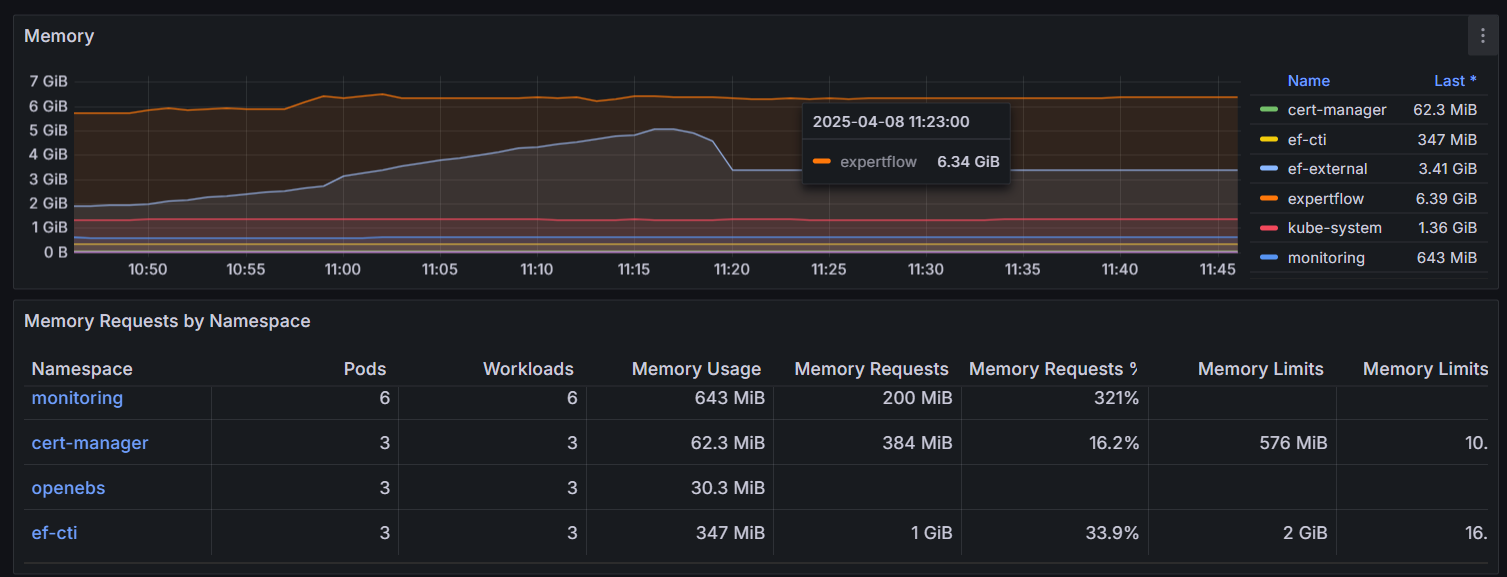Toggle expertflow series in the legend

(x=1325, y=199)
